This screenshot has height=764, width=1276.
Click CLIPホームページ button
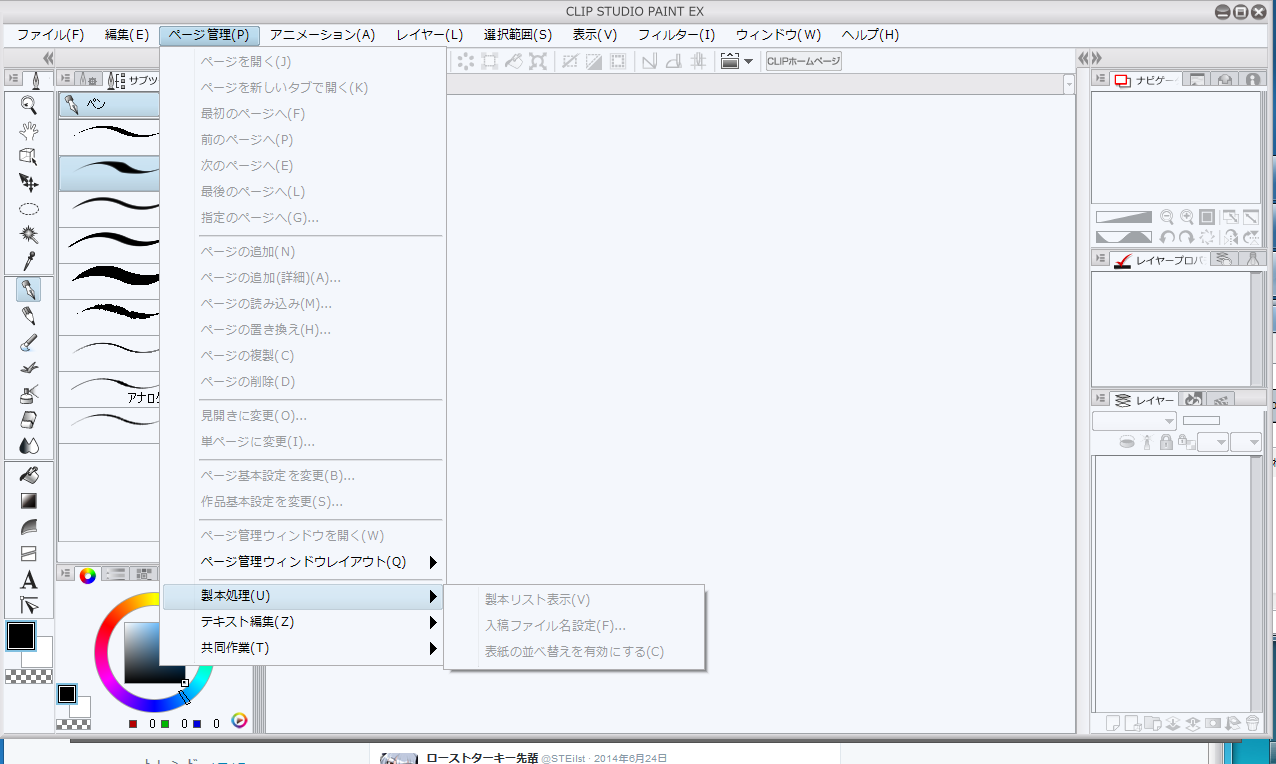803,61
